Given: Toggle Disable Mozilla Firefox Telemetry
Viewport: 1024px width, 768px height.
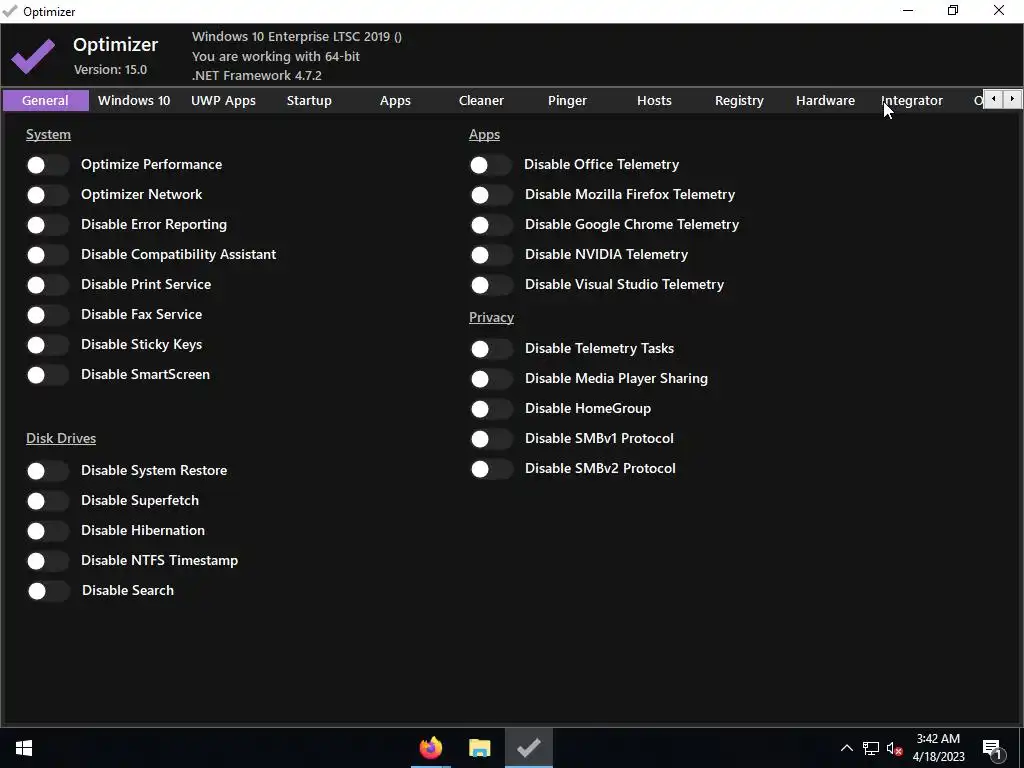Looking at the screenshot, I should point(491,195).
